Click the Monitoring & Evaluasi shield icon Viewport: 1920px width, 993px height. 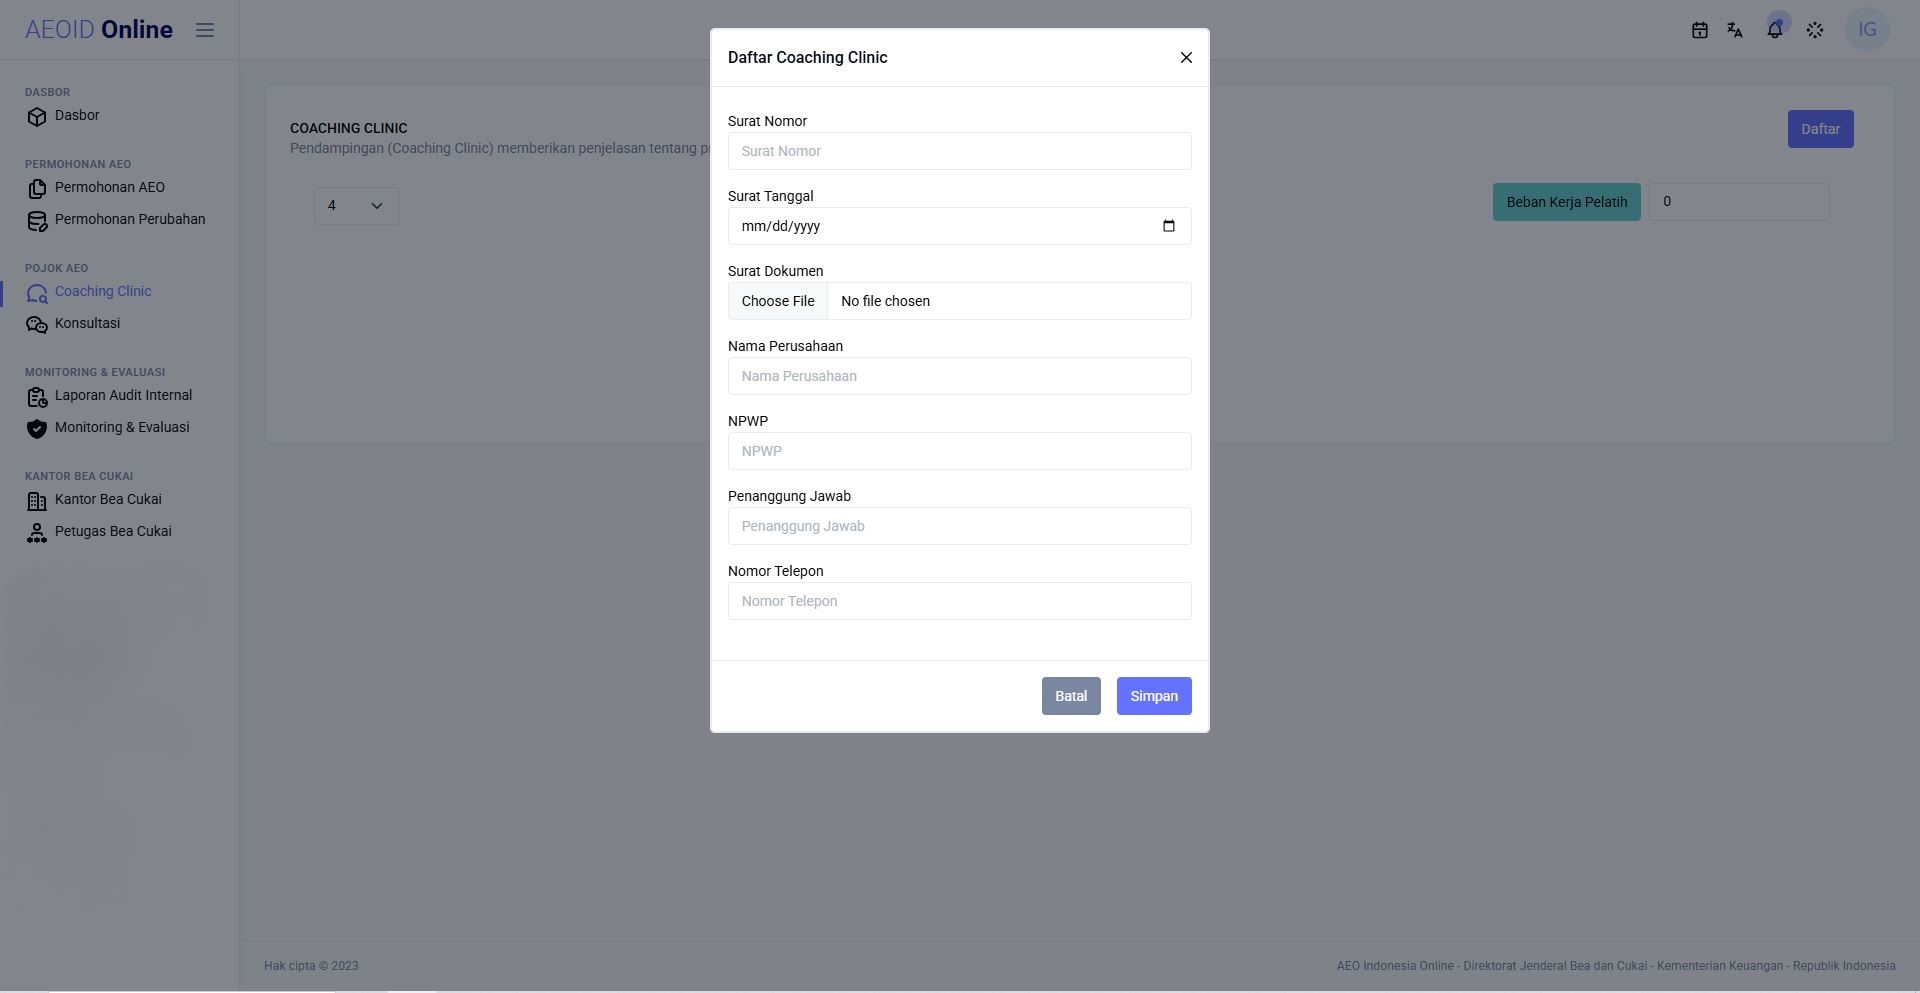(x=37, y=429)
